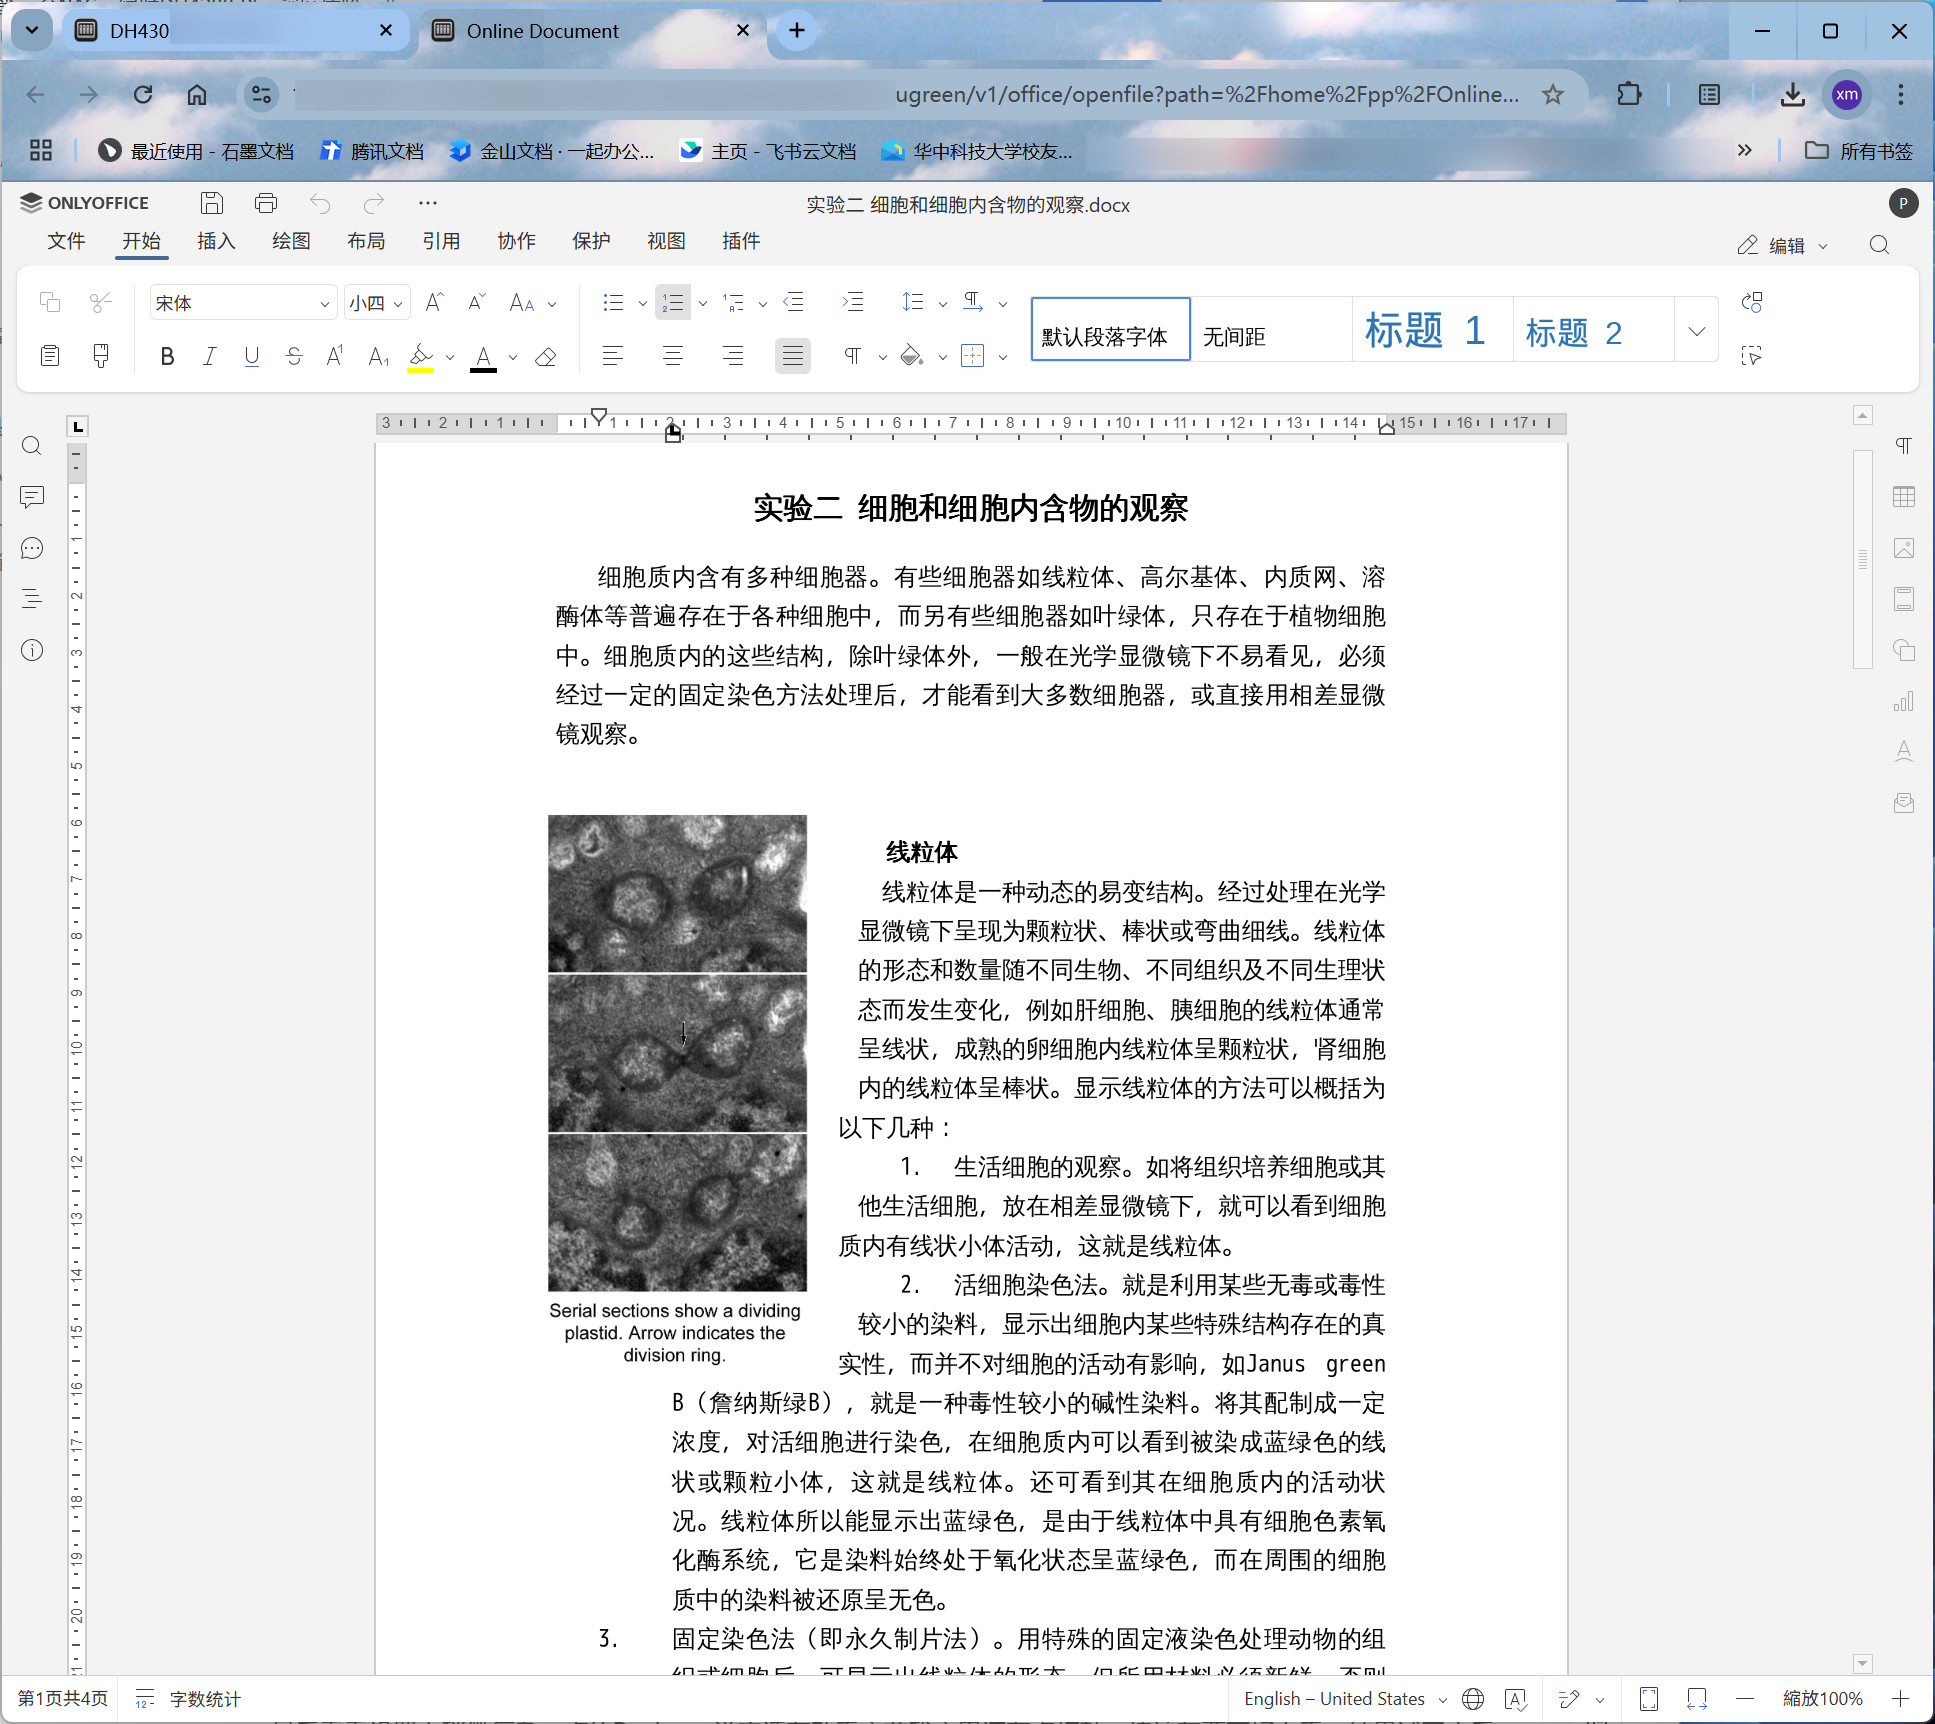Switch to the 视图 ribbon tab
Screen dimensions: 1935x1724
(x=666, y=241)
